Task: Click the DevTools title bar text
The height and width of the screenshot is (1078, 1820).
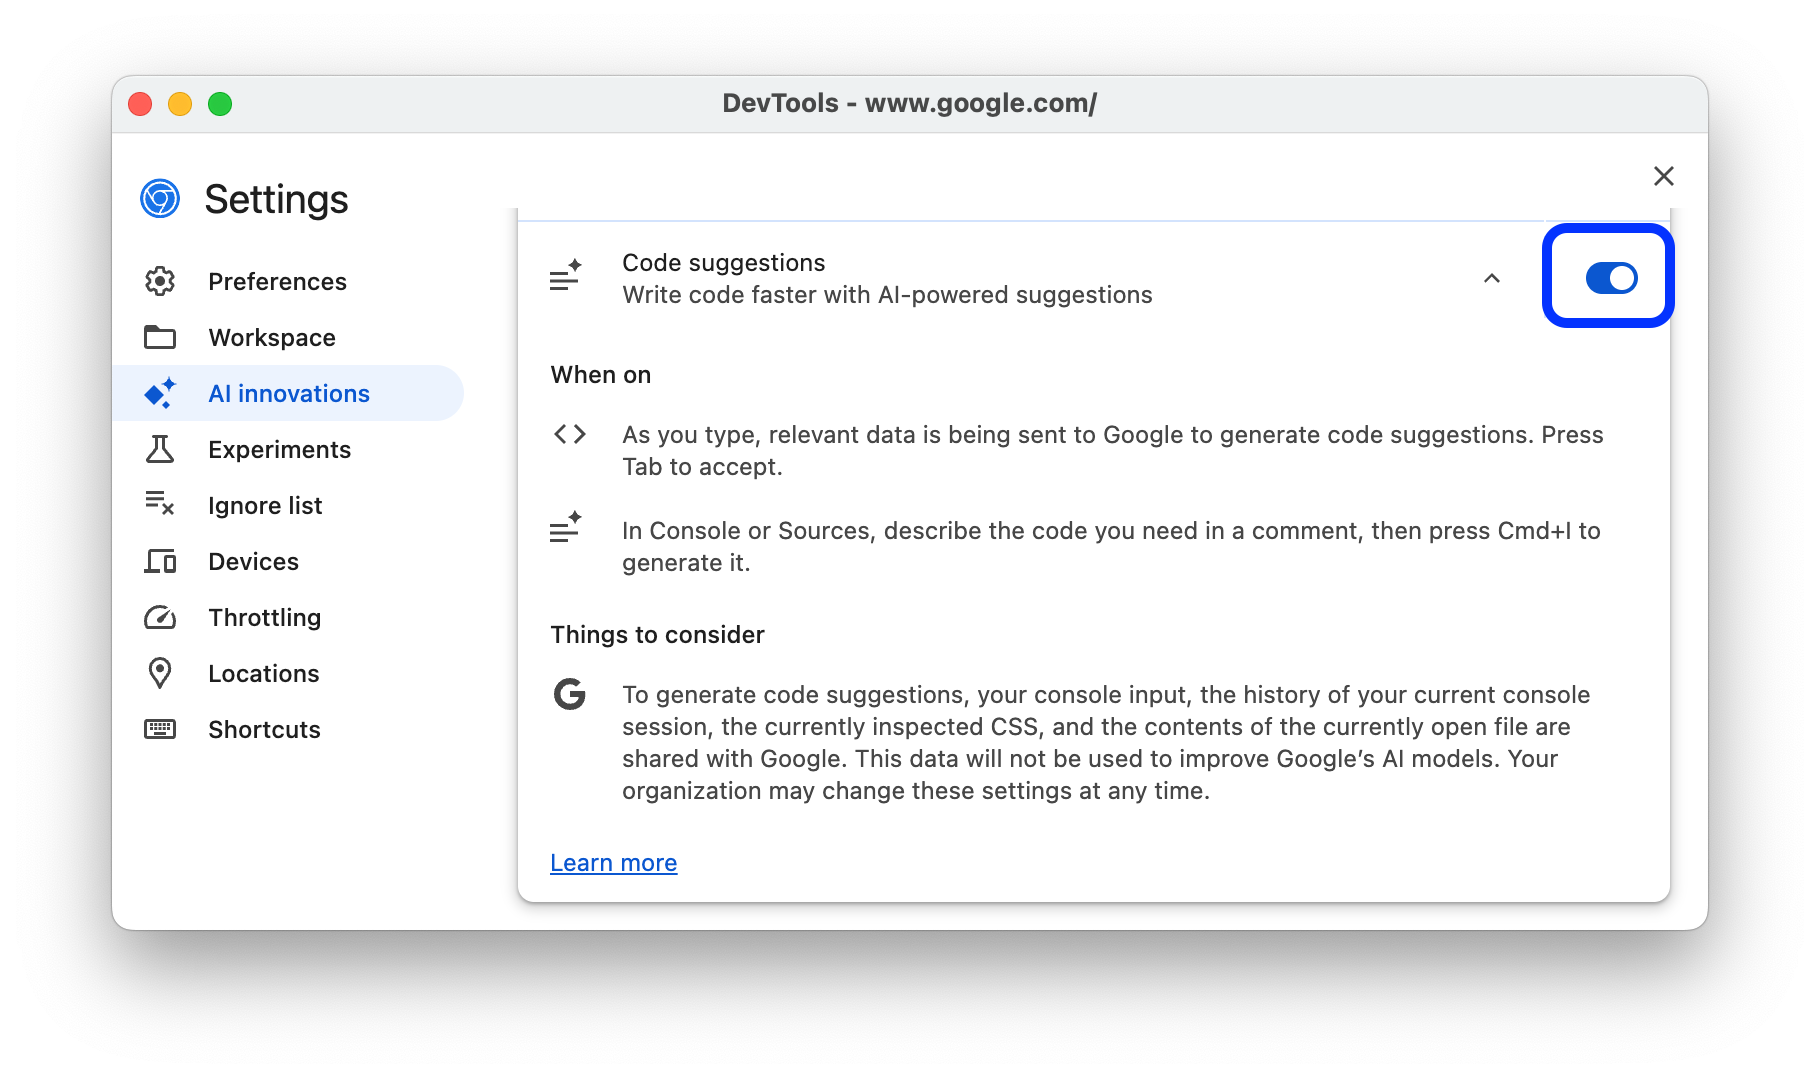Action: point(909,103)
